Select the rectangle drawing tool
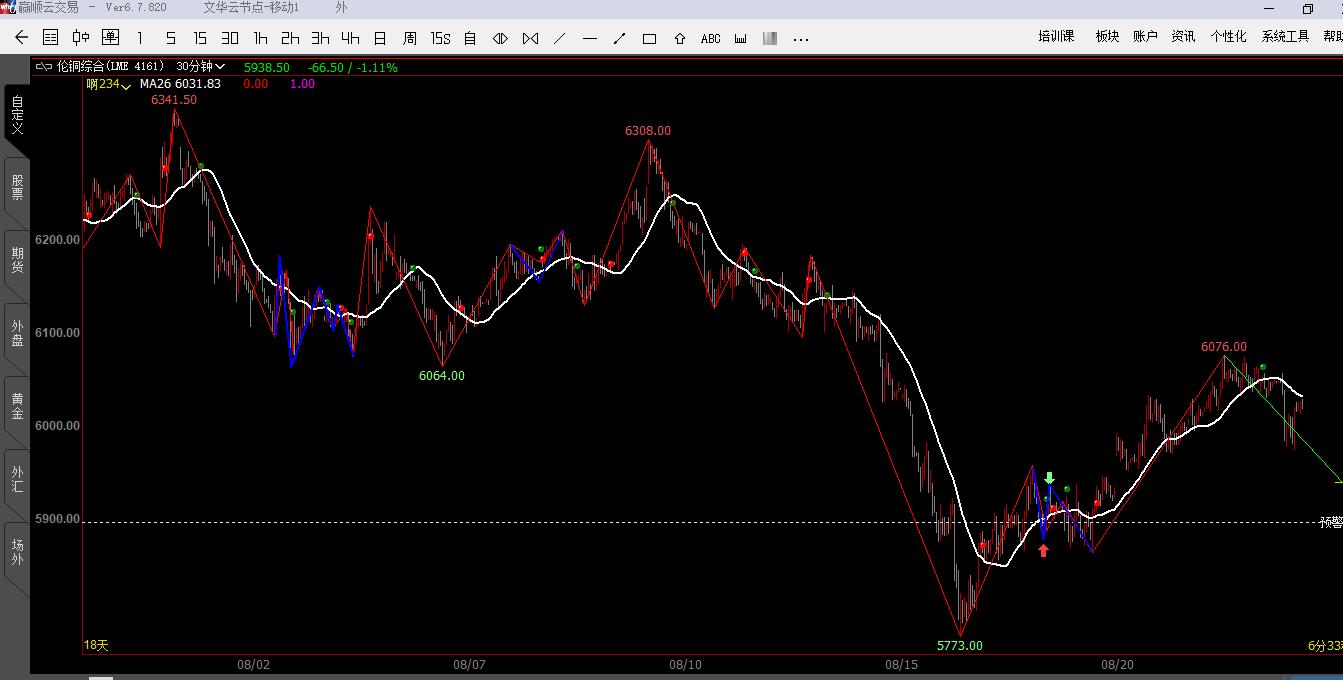 [x=649, y=39]
